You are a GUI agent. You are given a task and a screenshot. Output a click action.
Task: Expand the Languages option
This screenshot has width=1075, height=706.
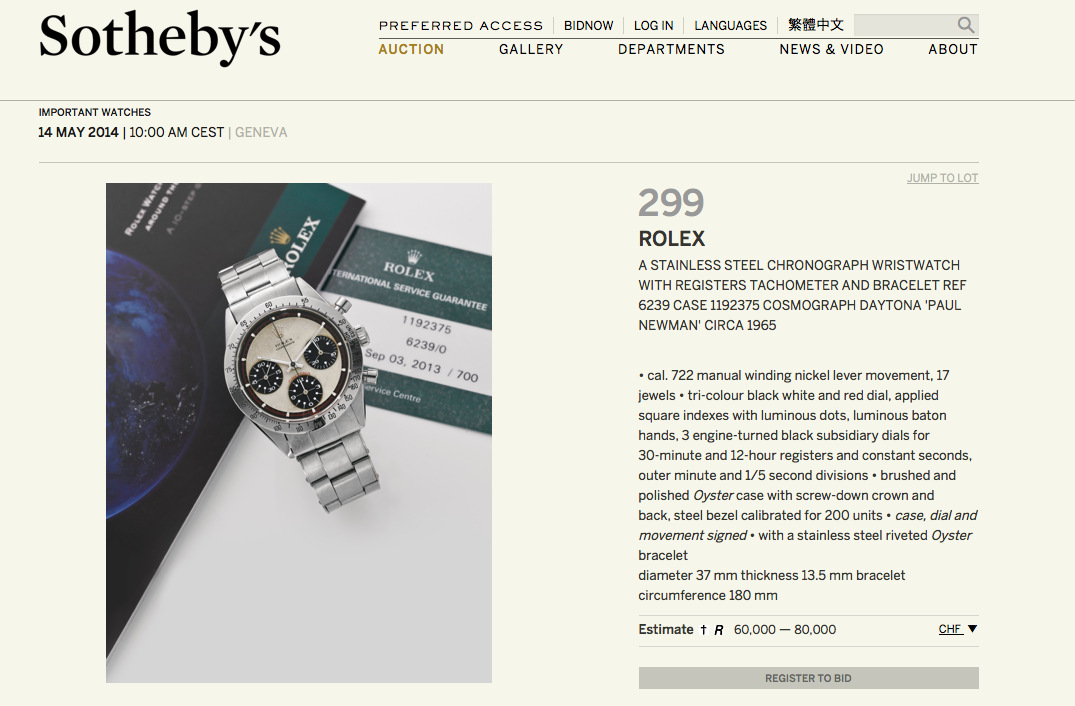(730, 26)
